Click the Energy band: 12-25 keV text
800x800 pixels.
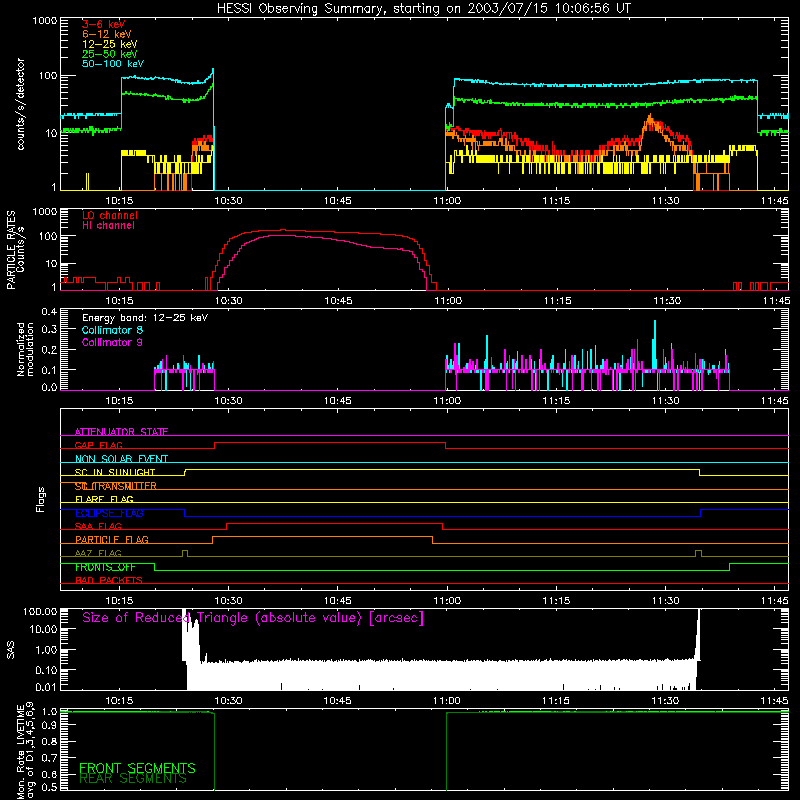click(x=145, y=318)
